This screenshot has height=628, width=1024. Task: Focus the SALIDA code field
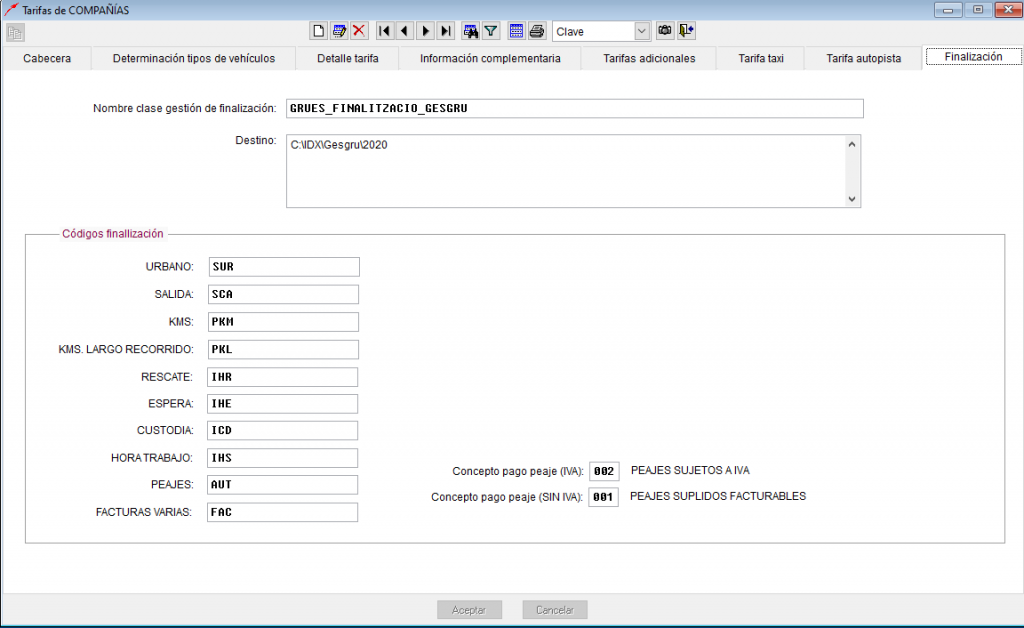point(283,294)
